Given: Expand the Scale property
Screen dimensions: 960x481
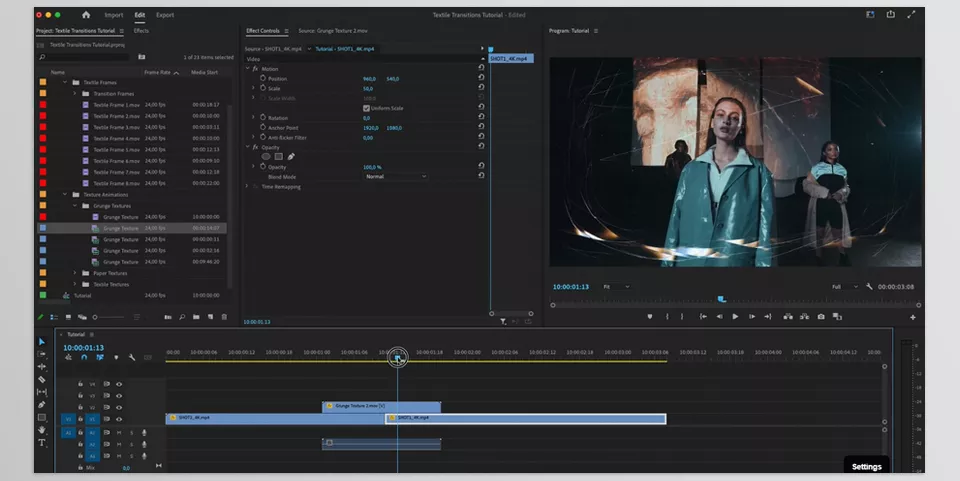Looking at the screenshot, I should click(253, 88).
